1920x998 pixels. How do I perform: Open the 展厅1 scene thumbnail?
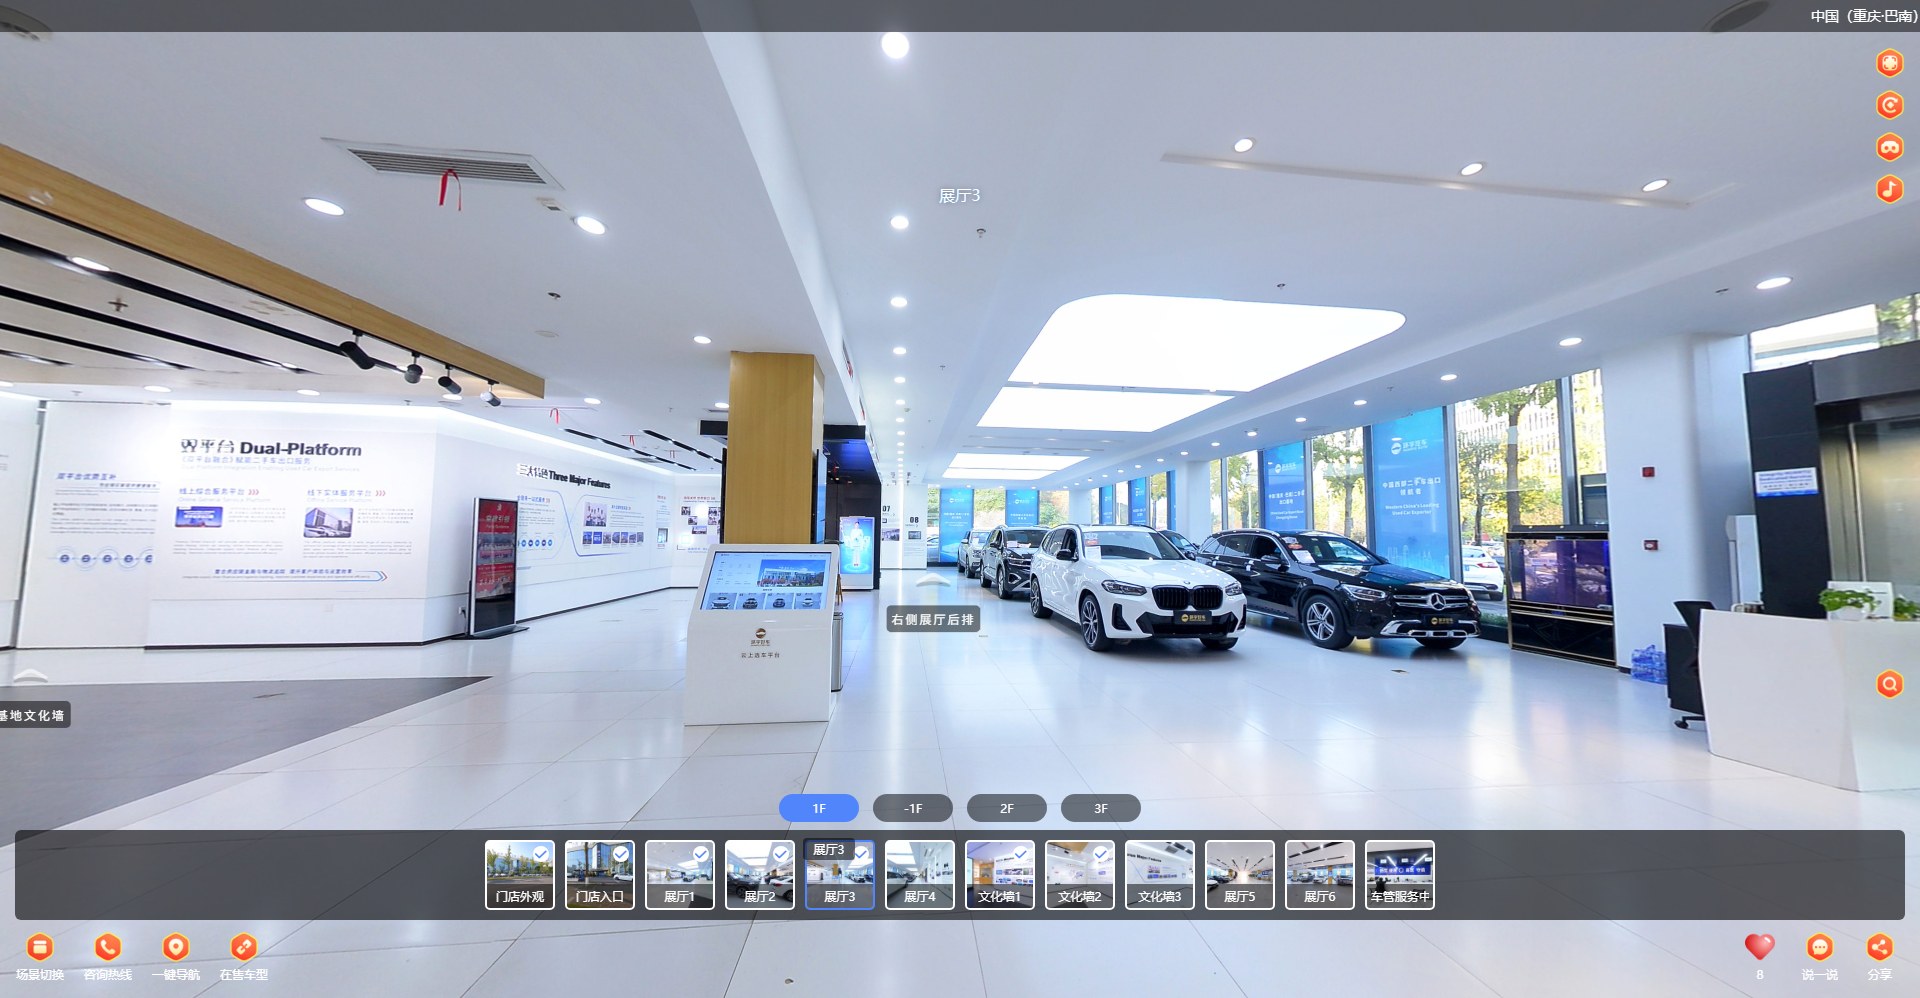point(680,875)
